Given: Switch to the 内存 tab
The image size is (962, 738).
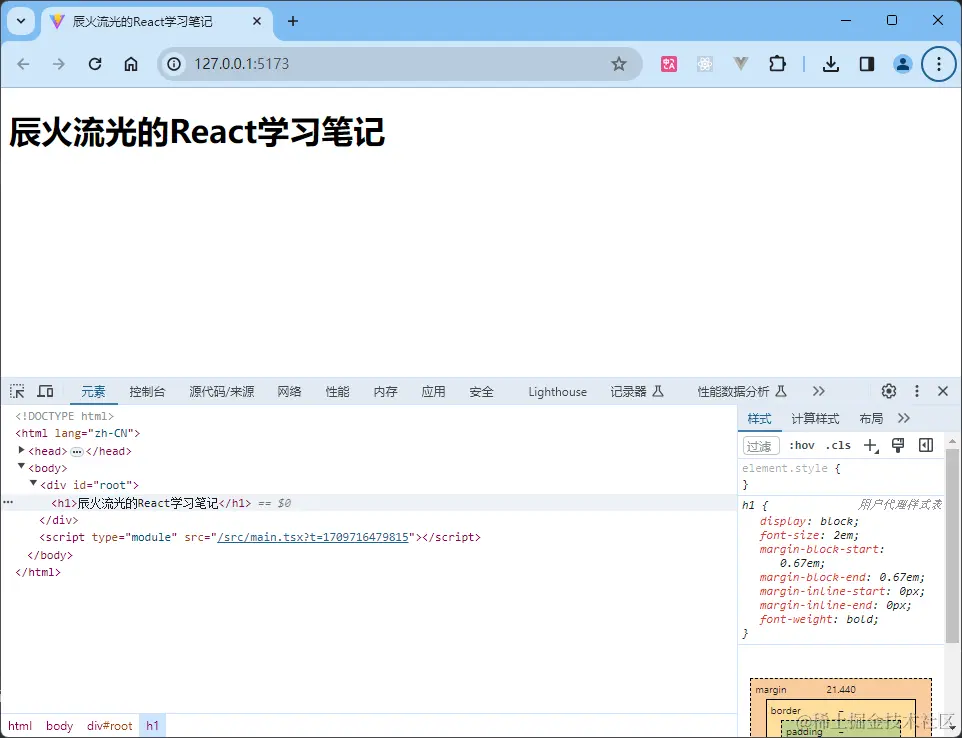Looking at the screenshot, I should (385, 391).
